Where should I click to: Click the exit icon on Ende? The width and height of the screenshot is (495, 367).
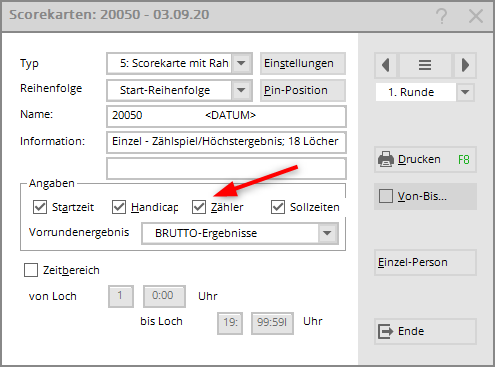point(386,331)
